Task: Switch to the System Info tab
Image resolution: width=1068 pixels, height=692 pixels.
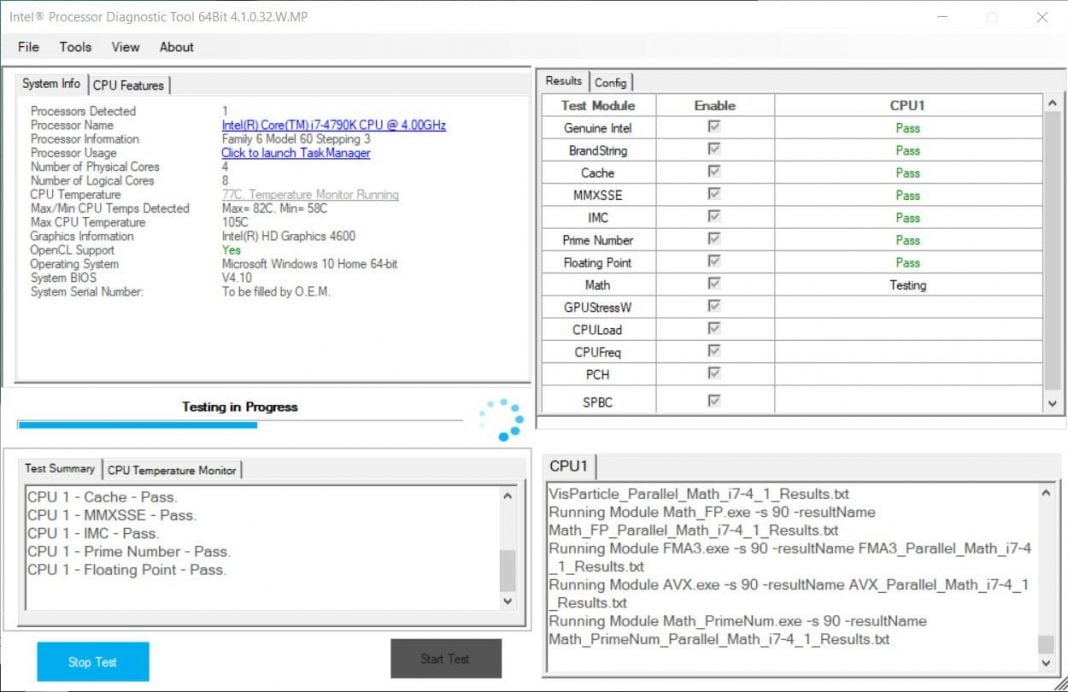Action: tap(49, 84)
